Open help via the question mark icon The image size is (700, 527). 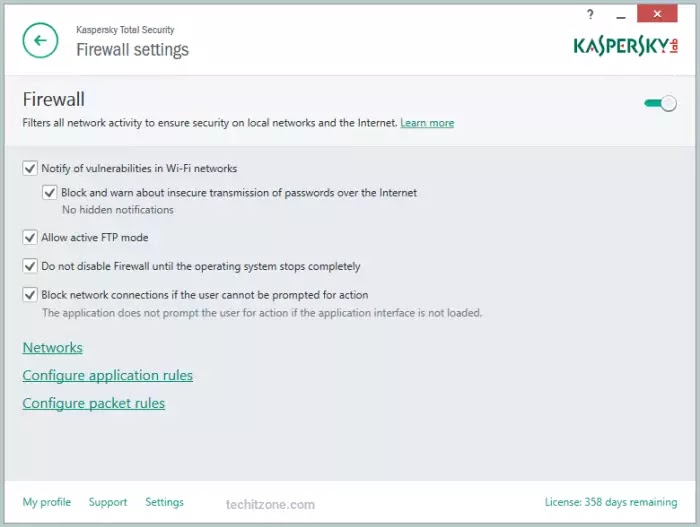pyautogui.click(x=590, y=15)
